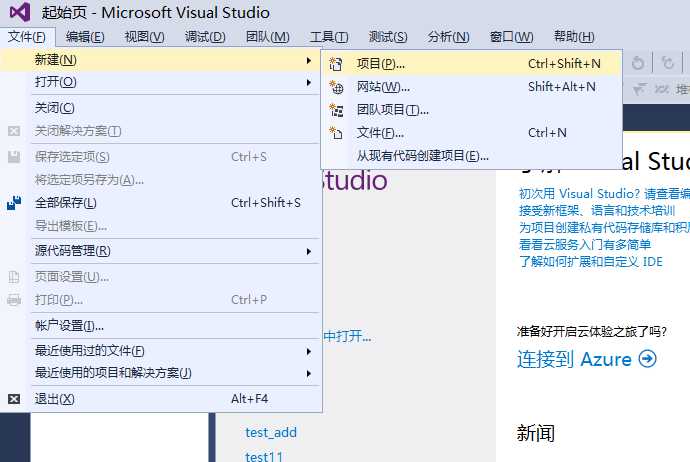Choose 文件(F)... with Ctrl+N shortcut
690x462 pixels.
(472, 132)
